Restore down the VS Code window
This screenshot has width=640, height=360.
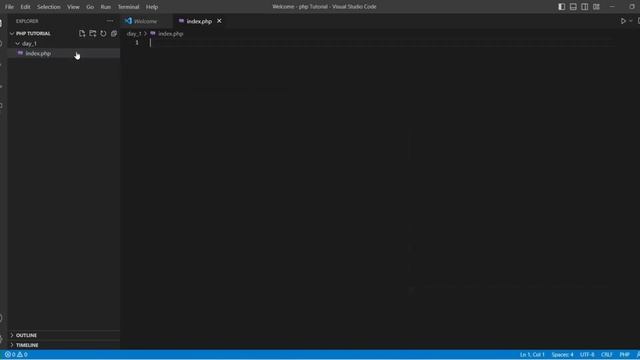pyautogui.click(x=632, y=7)
